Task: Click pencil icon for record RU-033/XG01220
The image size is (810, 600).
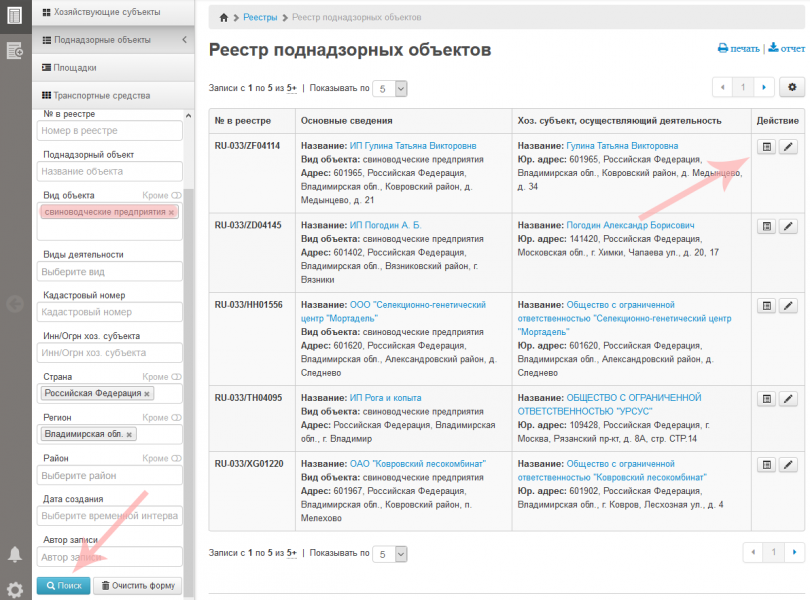Action: (788, 465)
